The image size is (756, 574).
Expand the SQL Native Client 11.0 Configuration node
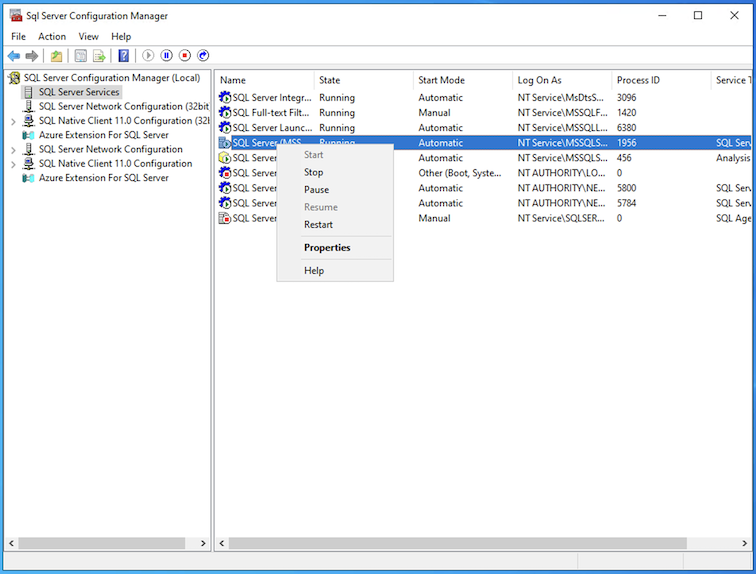(x=13, y=164)
